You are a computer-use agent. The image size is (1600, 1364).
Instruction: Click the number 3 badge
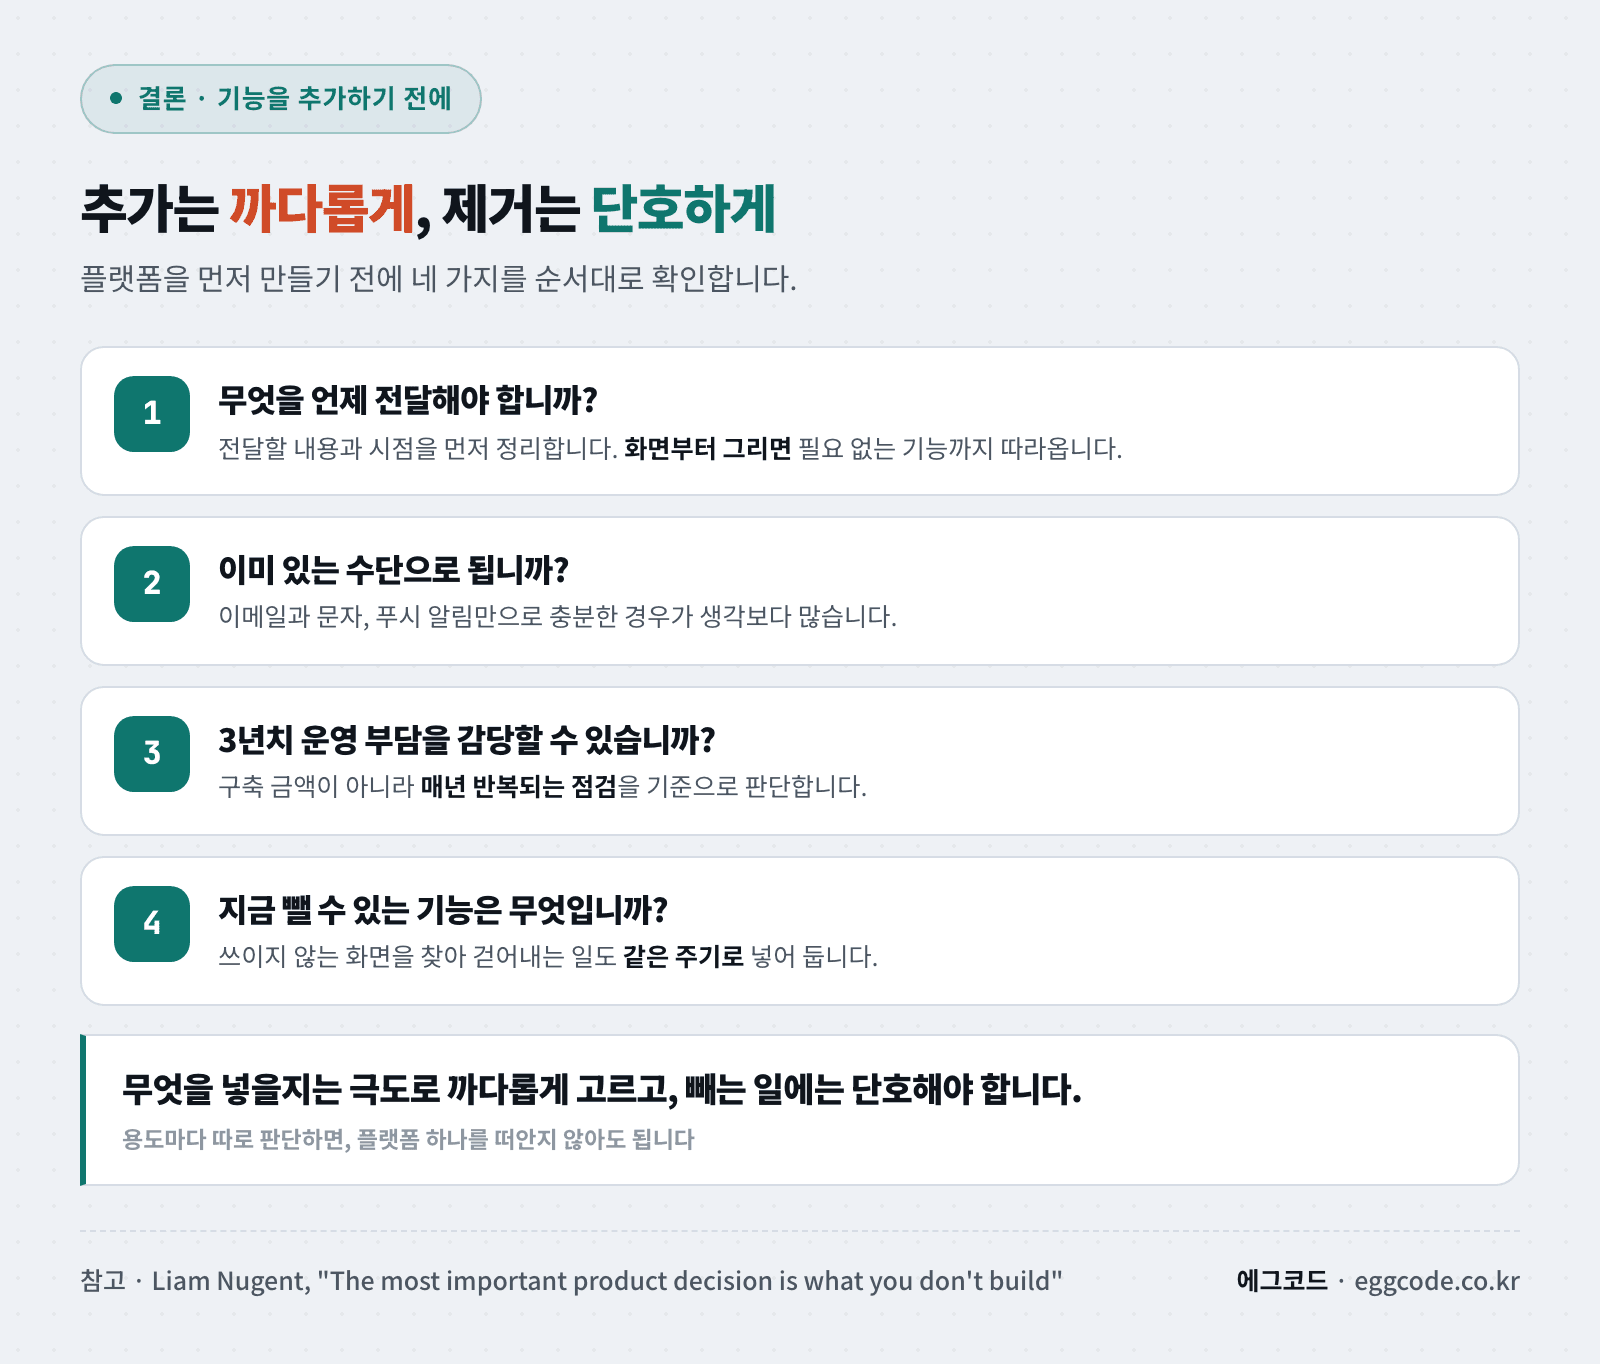152,754
